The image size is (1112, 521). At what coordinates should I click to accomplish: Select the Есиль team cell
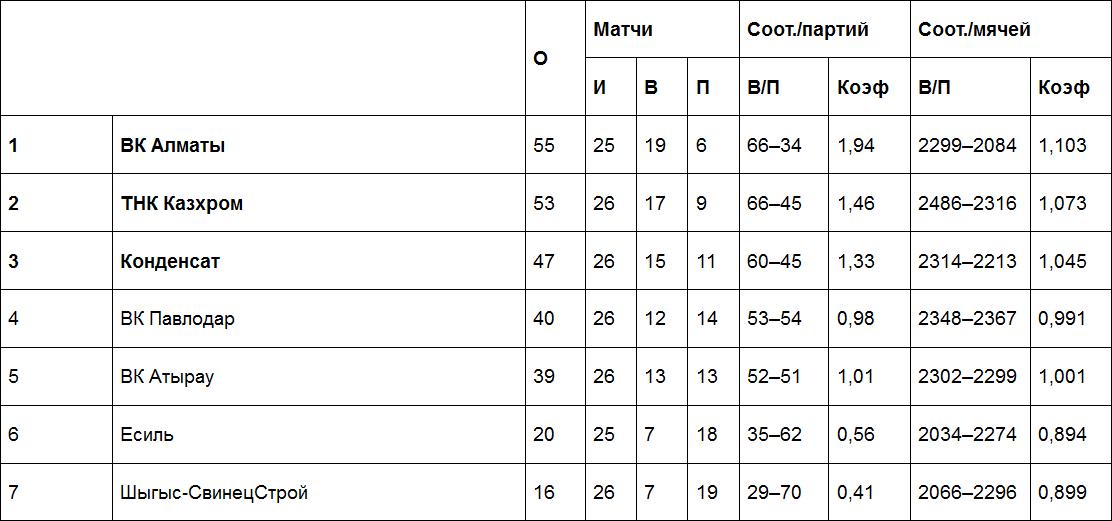click(147, 435)
